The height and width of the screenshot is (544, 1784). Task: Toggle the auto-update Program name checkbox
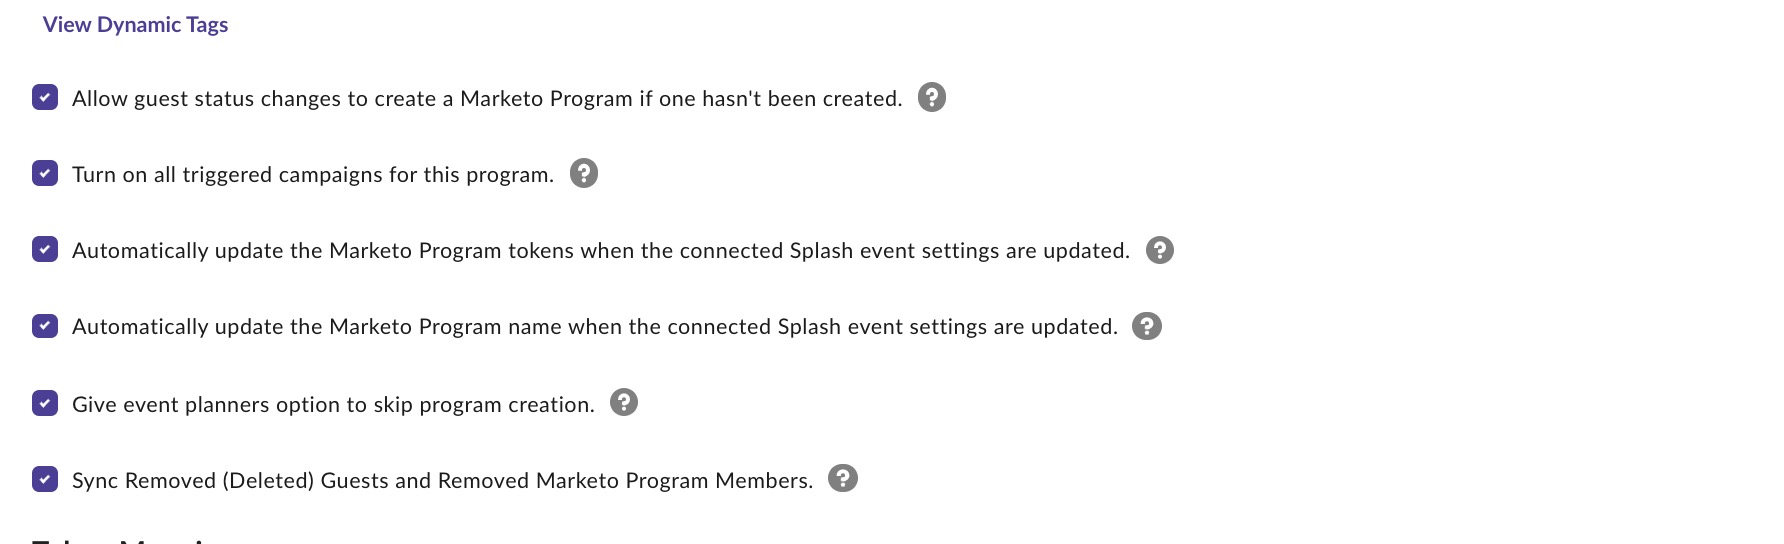pos(45,326)
